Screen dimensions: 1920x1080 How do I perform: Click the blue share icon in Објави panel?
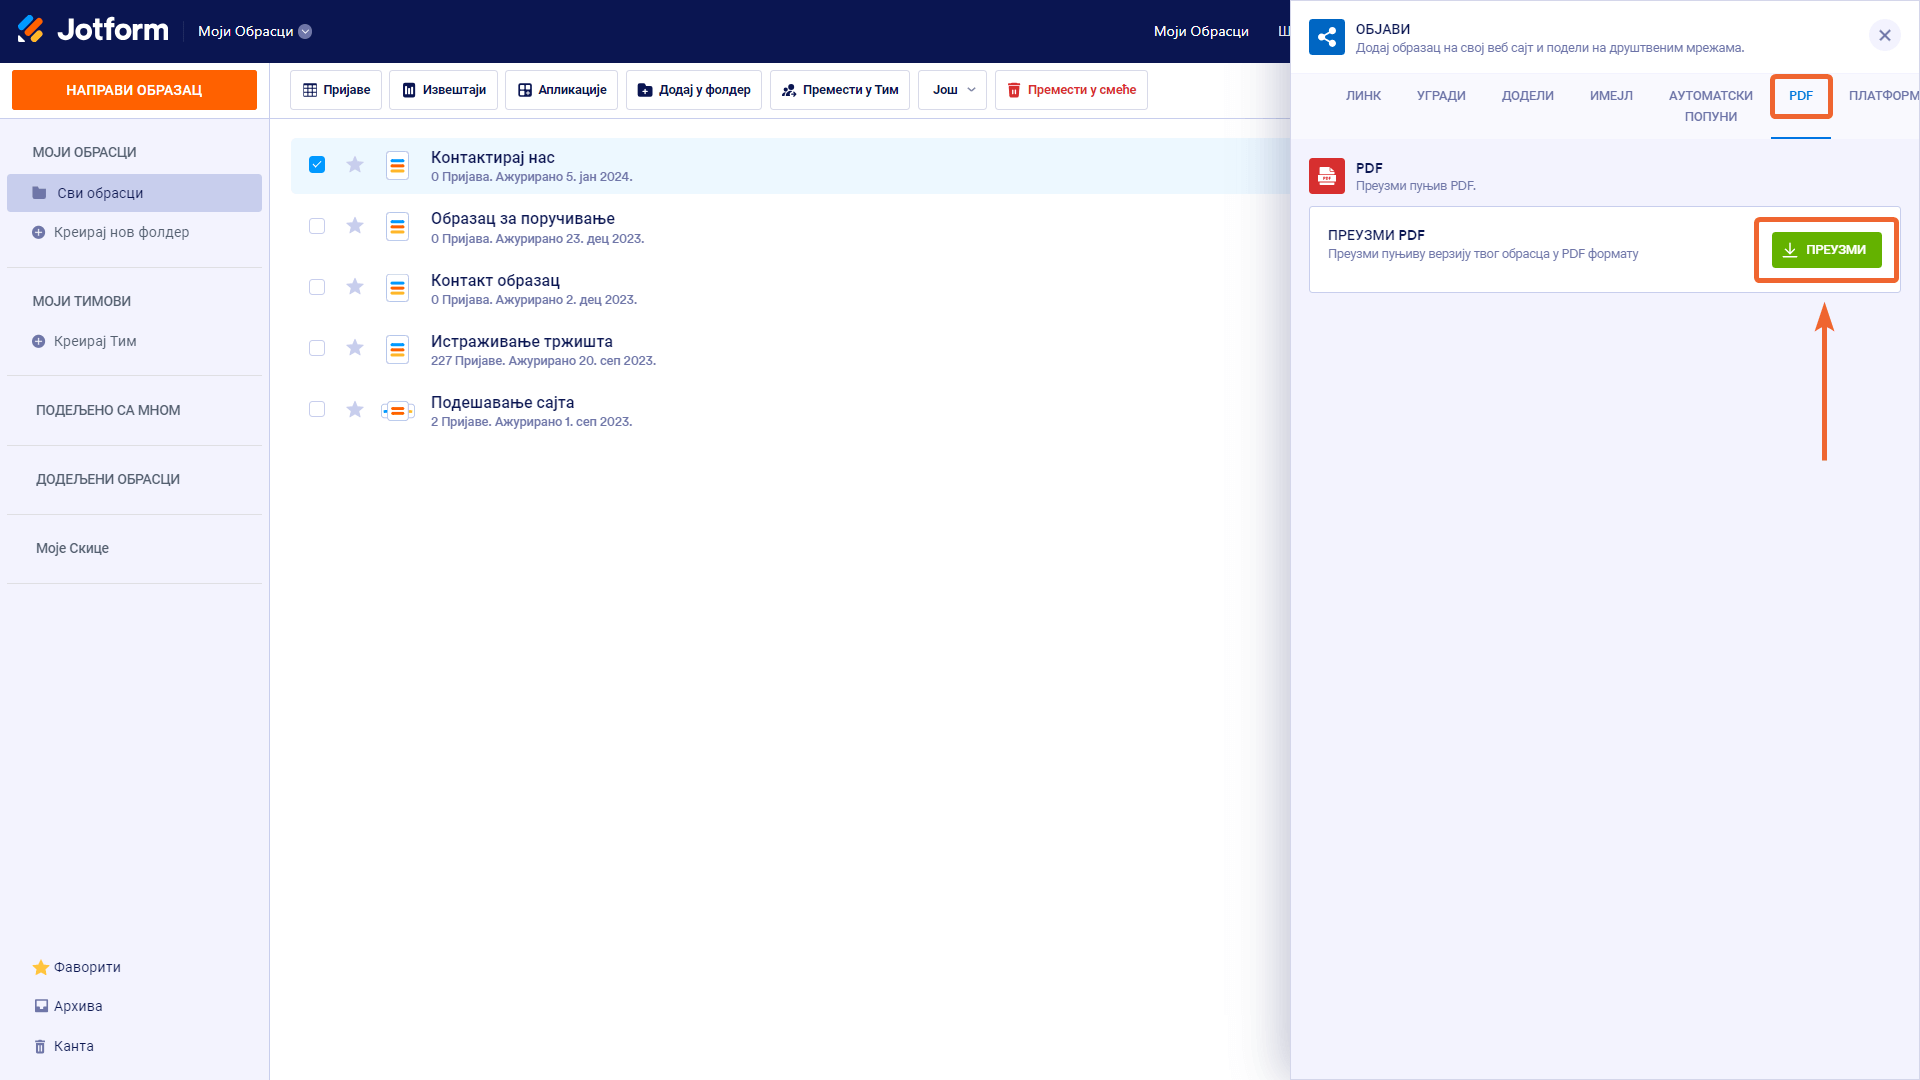[1327, 38]
